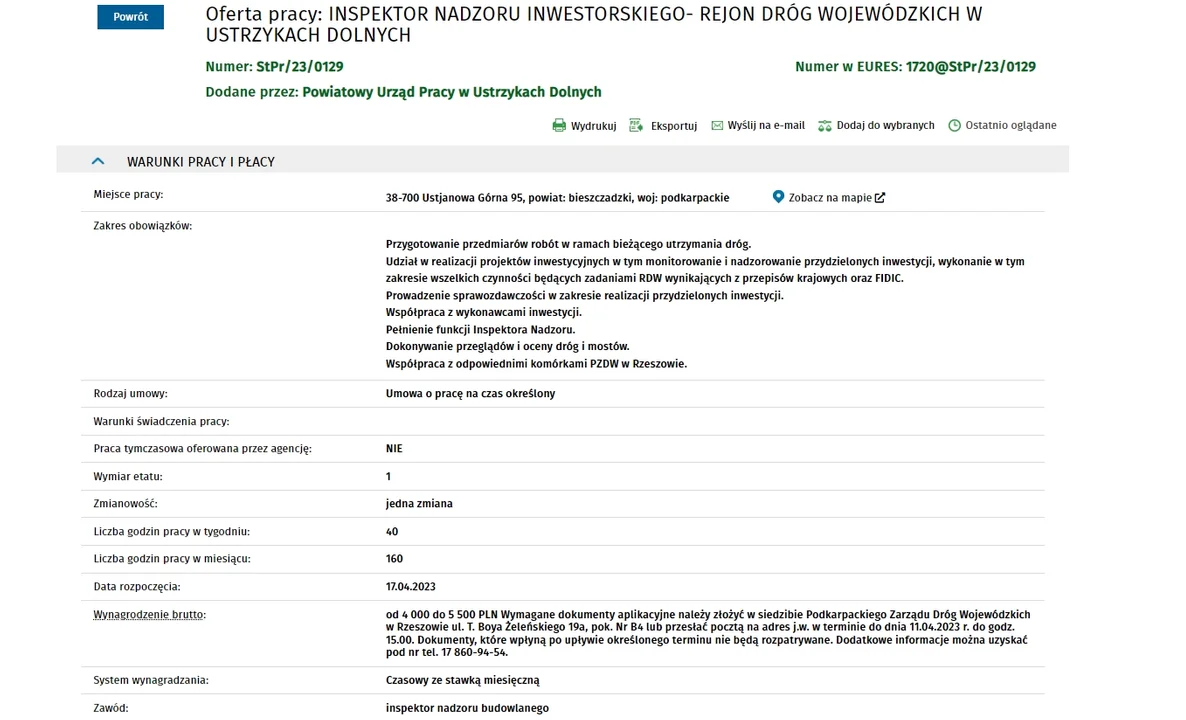Click Powiatowy Urząd Pracy w Ustrzykach Dolnych
The width and height of the screenshot is (1186, 720).
[452, 92]
